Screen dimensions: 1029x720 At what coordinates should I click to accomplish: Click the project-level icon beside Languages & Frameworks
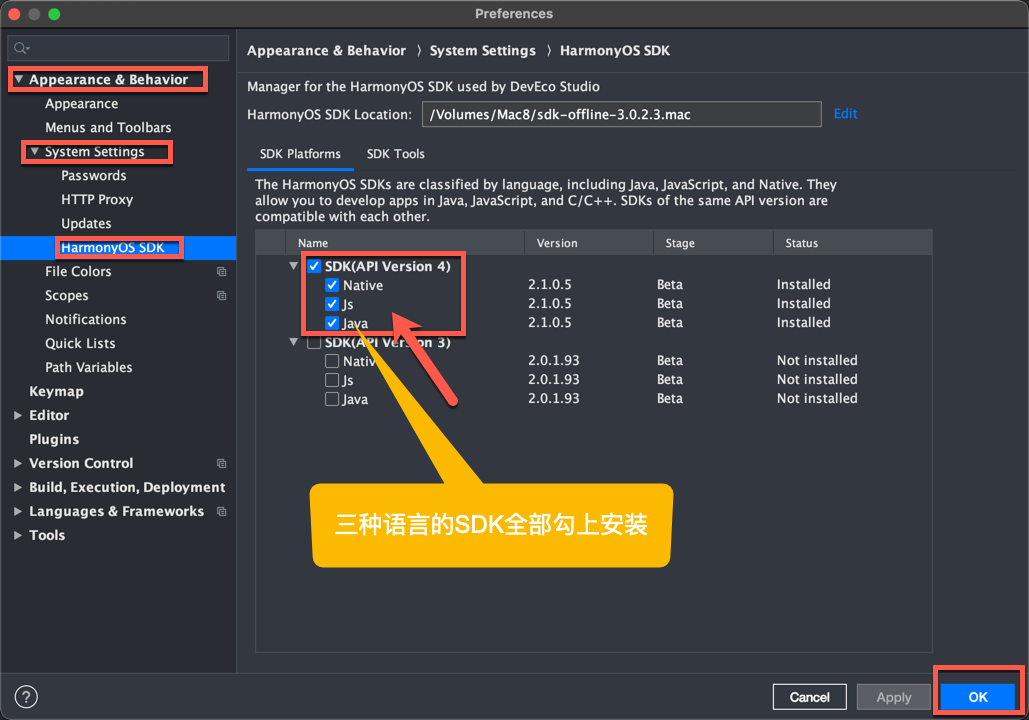coord(222,511)
